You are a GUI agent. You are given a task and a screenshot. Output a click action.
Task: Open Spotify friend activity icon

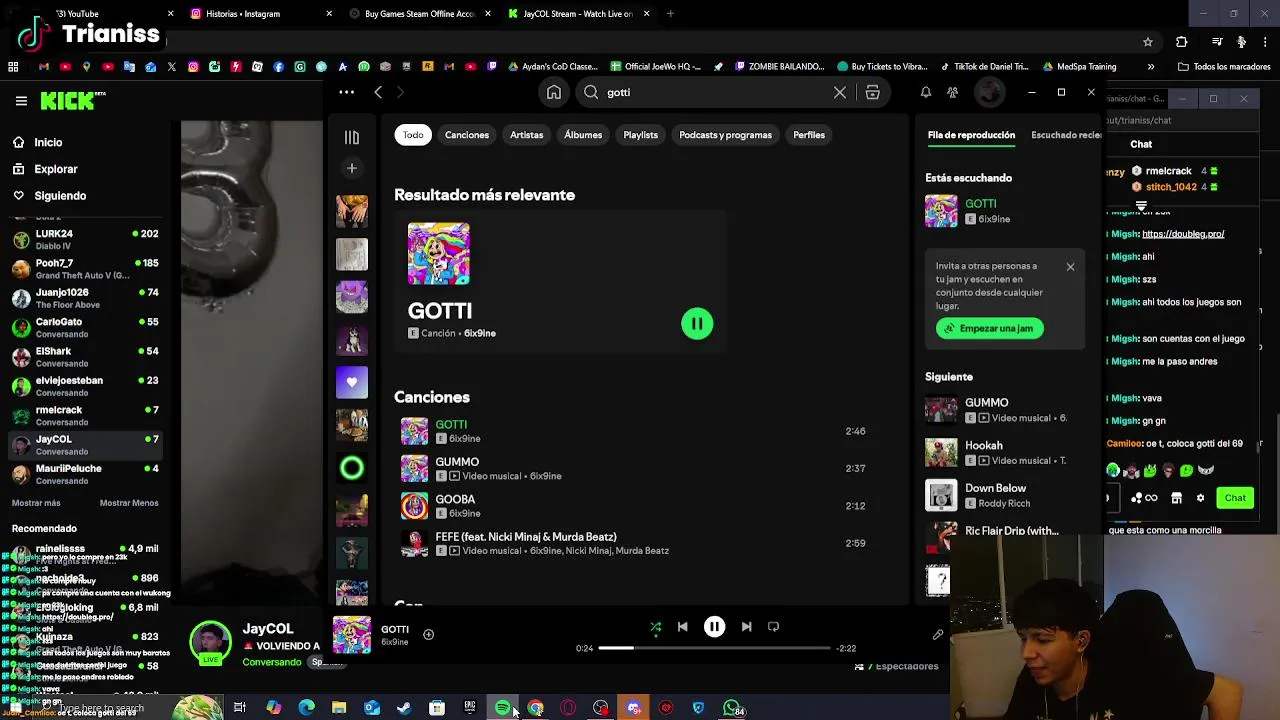(953, 92)
